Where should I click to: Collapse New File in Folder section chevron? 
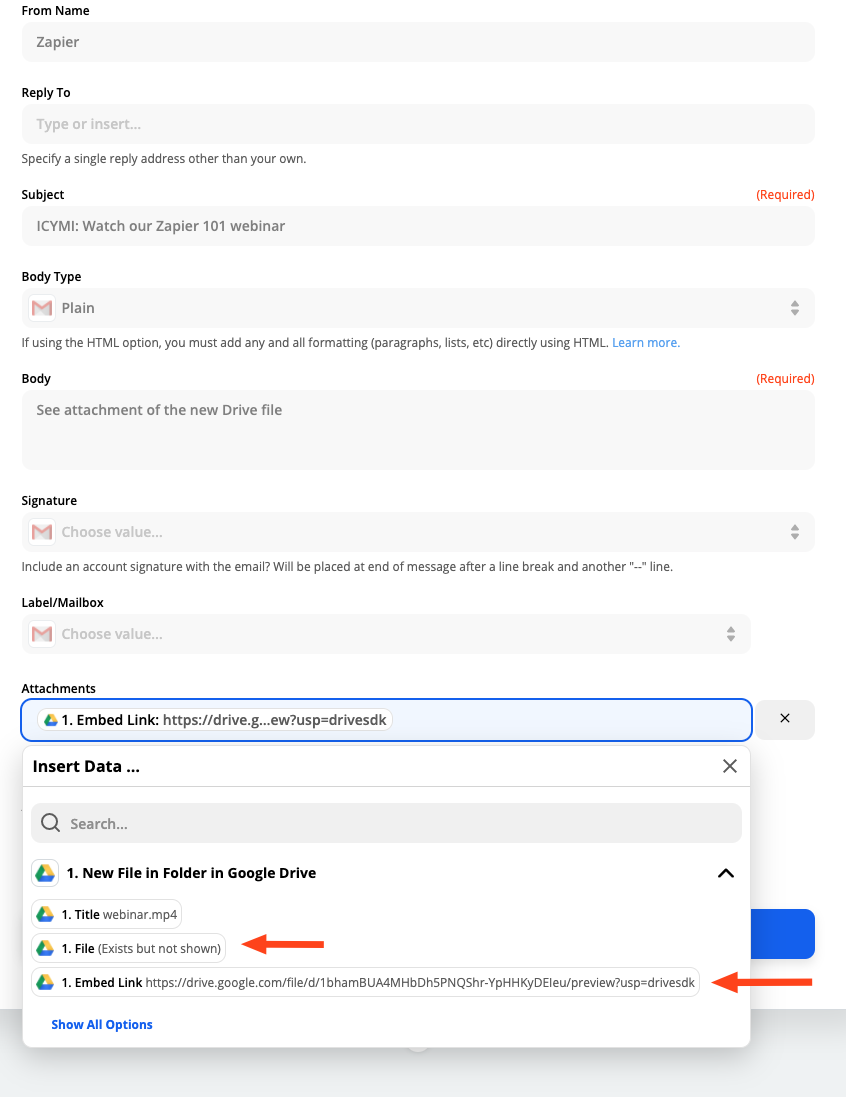(x=726, y=873)
